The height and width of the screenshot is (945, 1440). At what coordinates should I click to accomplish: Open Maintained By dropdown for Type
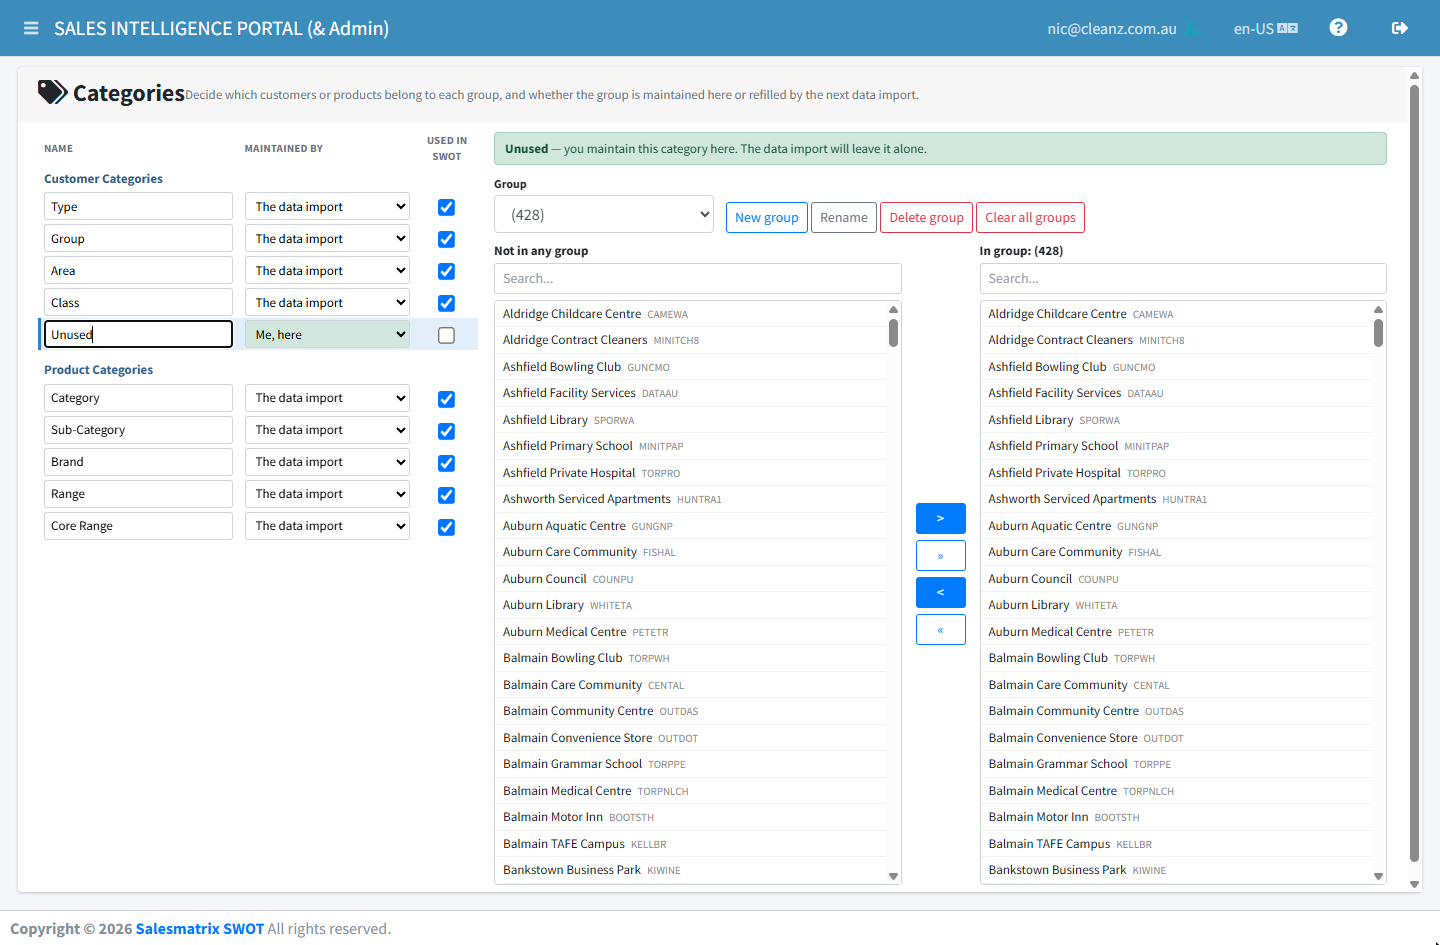327,206
